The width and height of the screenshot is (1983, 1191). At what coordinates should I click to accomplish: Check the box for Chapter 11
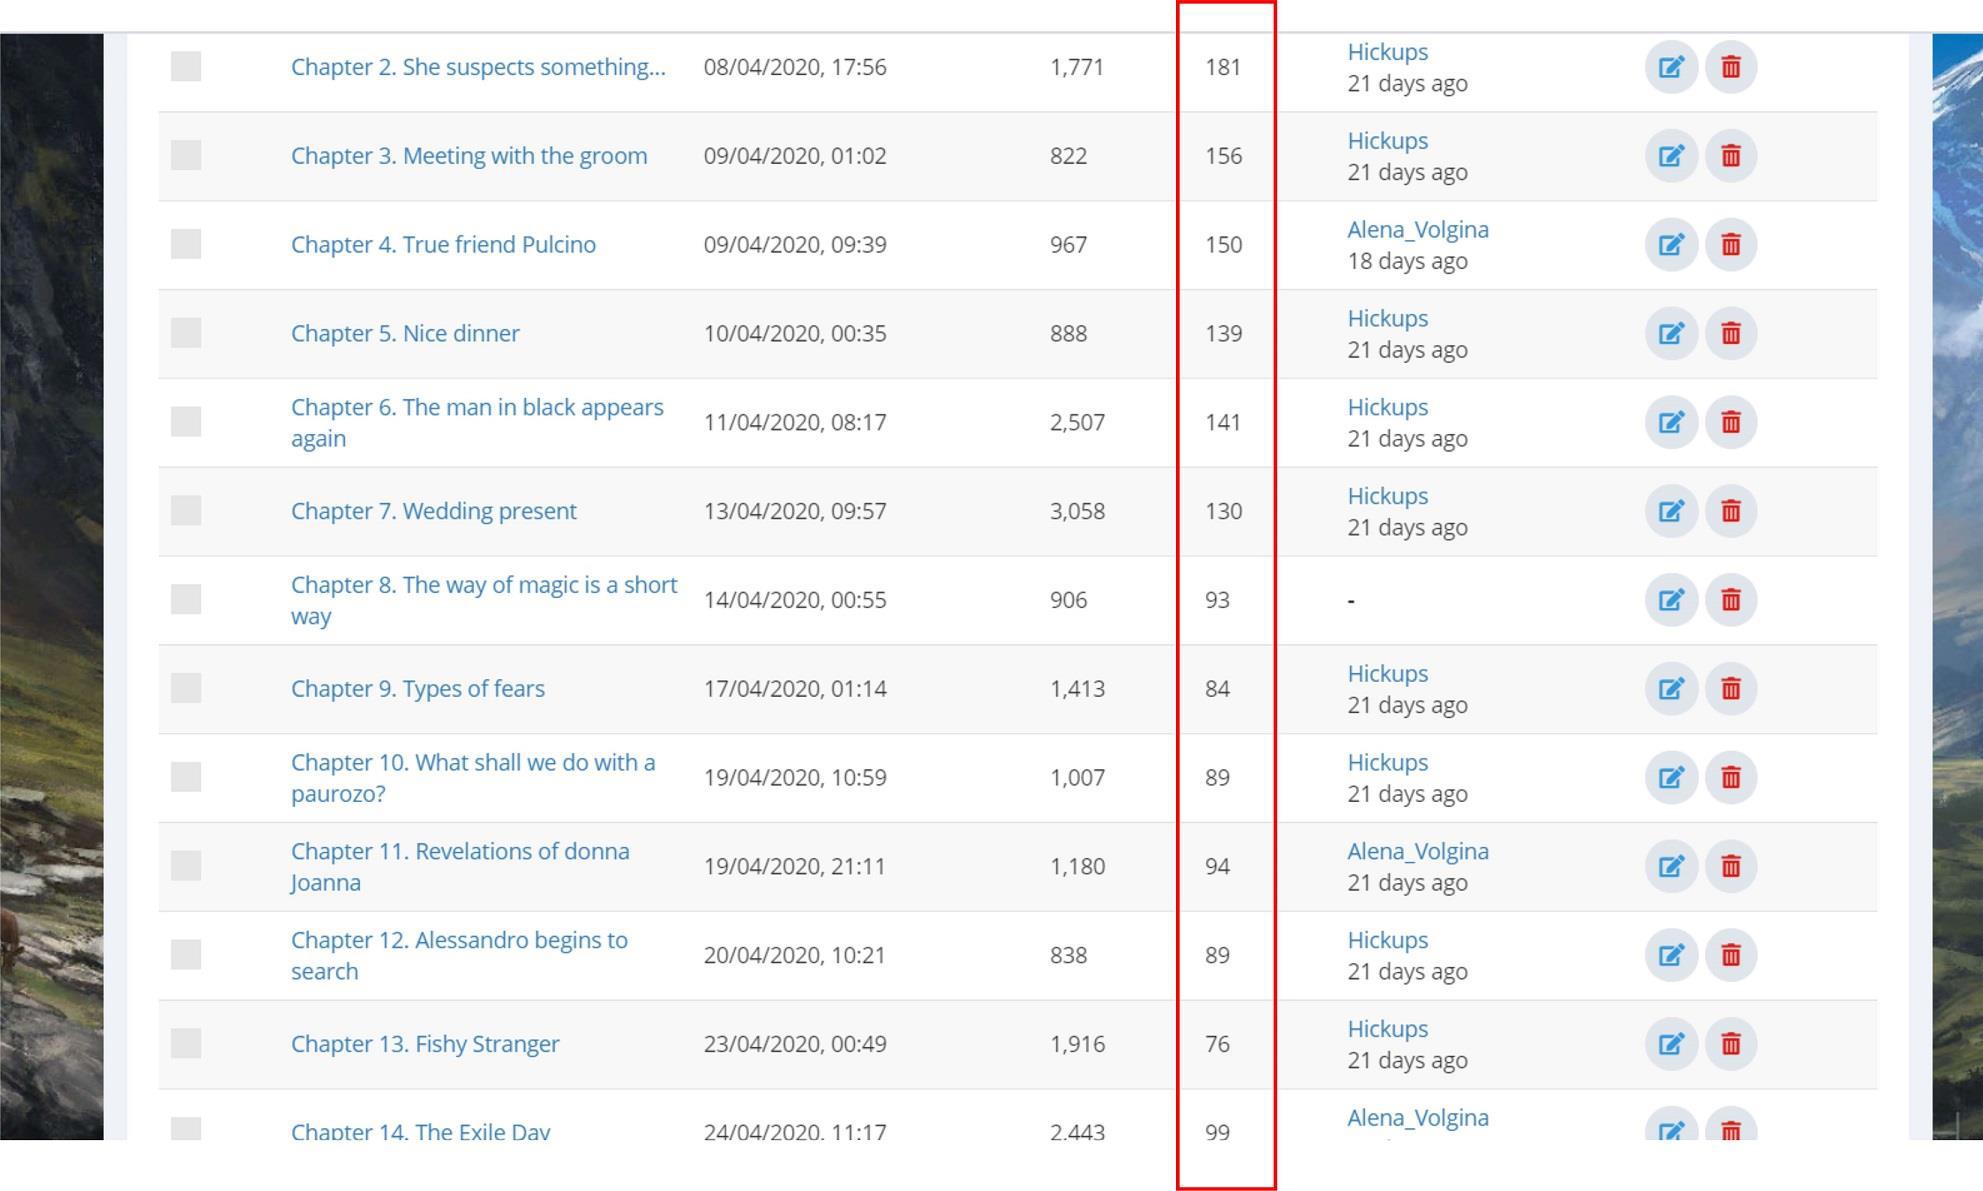pyautogui.click(x=186, y=866)
